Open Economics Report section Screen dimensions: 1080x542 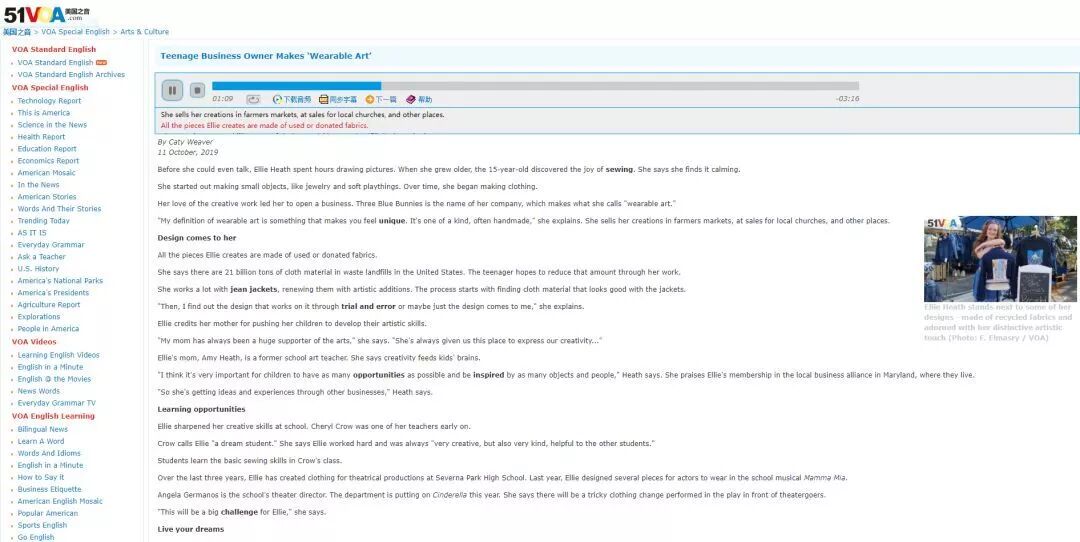[48, 161]
